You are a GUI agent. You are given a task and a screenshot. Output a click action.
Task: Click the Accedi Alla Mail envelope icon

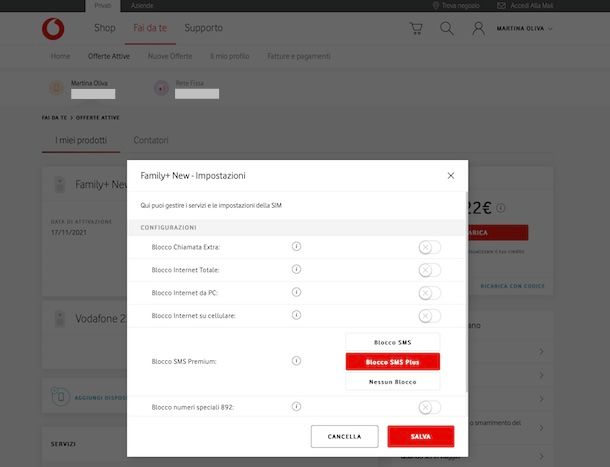[x=501, y=5]
